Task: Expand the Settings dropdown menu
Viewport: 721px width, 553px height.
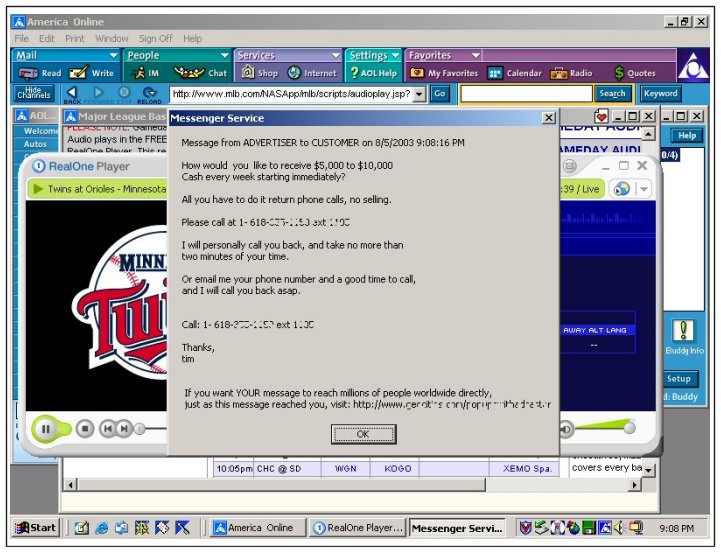Action: coord(396,56)
